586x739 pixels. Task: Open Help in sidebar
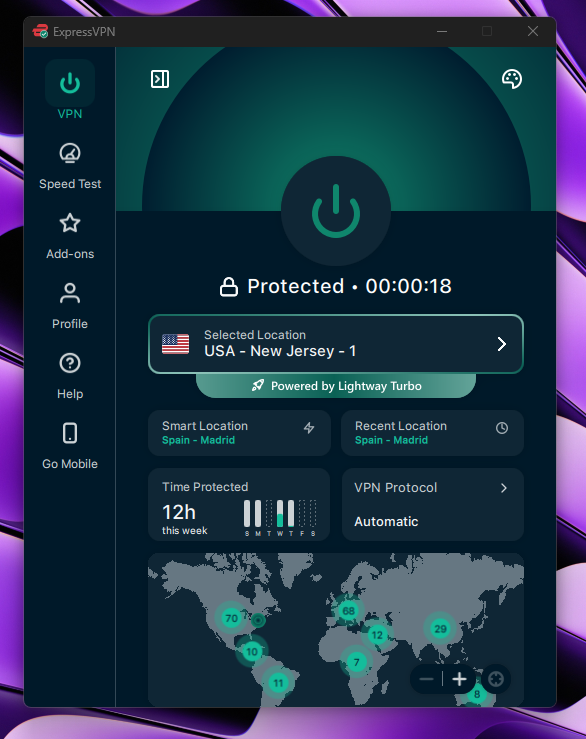point(70,376)
